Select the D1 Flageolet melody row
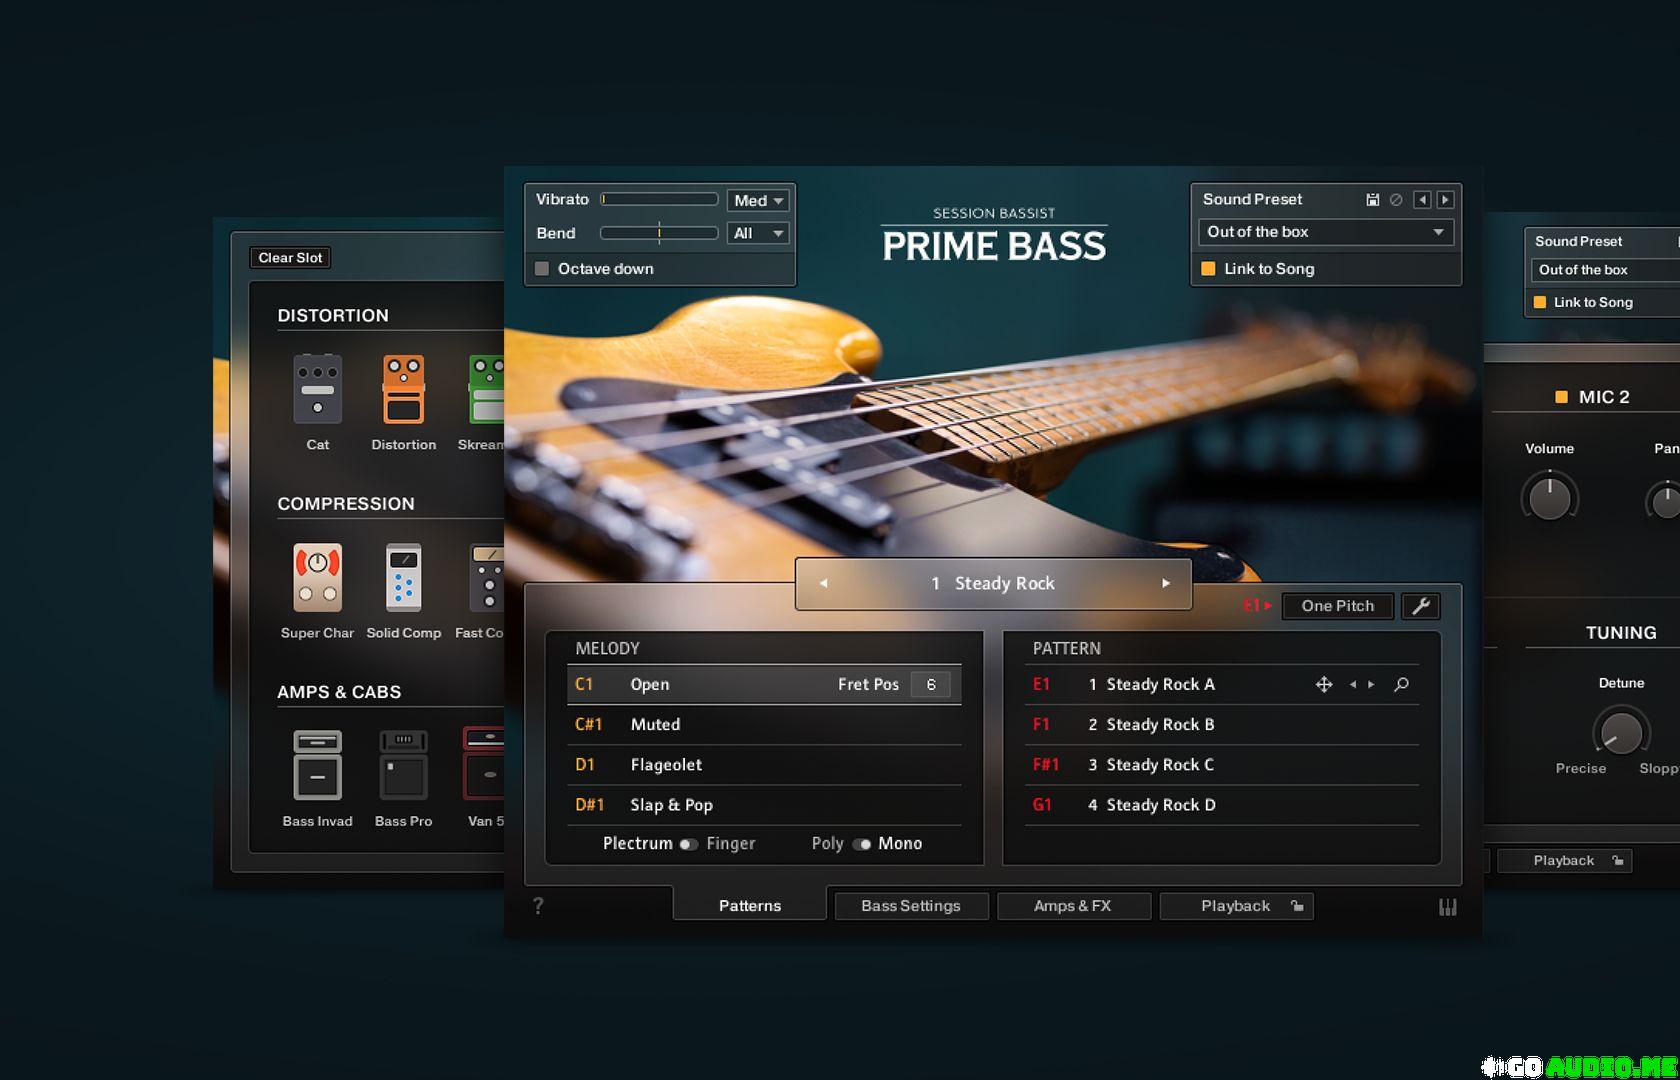The height and width of the screenshot is (1080, 1680). tap(764, 765)
